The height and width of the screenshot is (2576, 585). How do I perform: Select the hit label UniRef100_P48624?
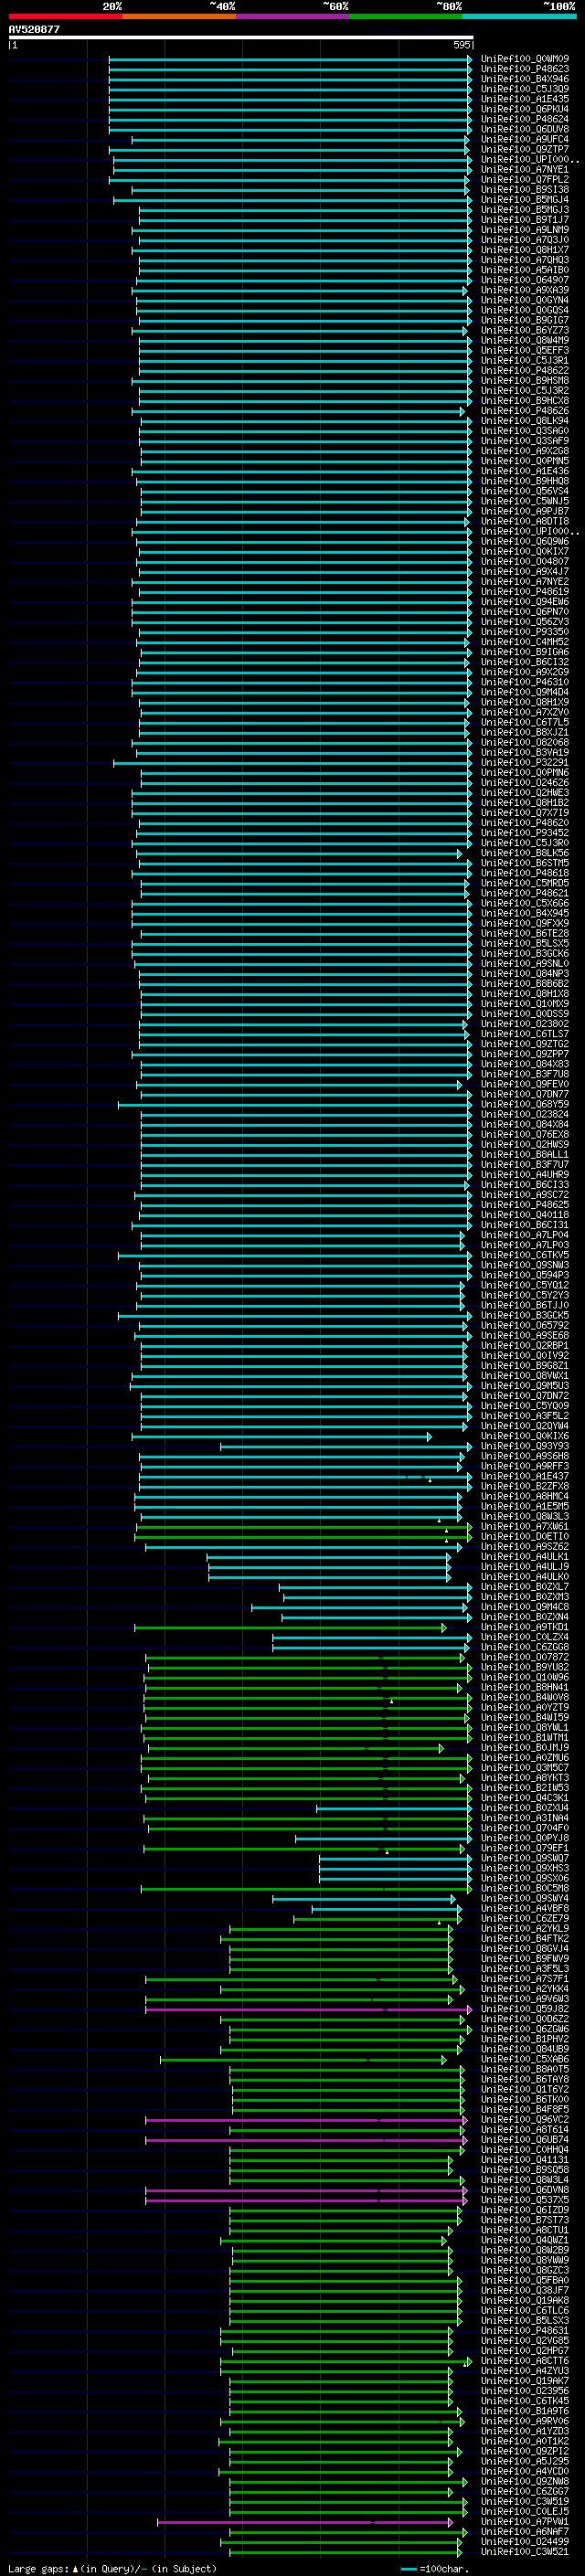point(525,119)
